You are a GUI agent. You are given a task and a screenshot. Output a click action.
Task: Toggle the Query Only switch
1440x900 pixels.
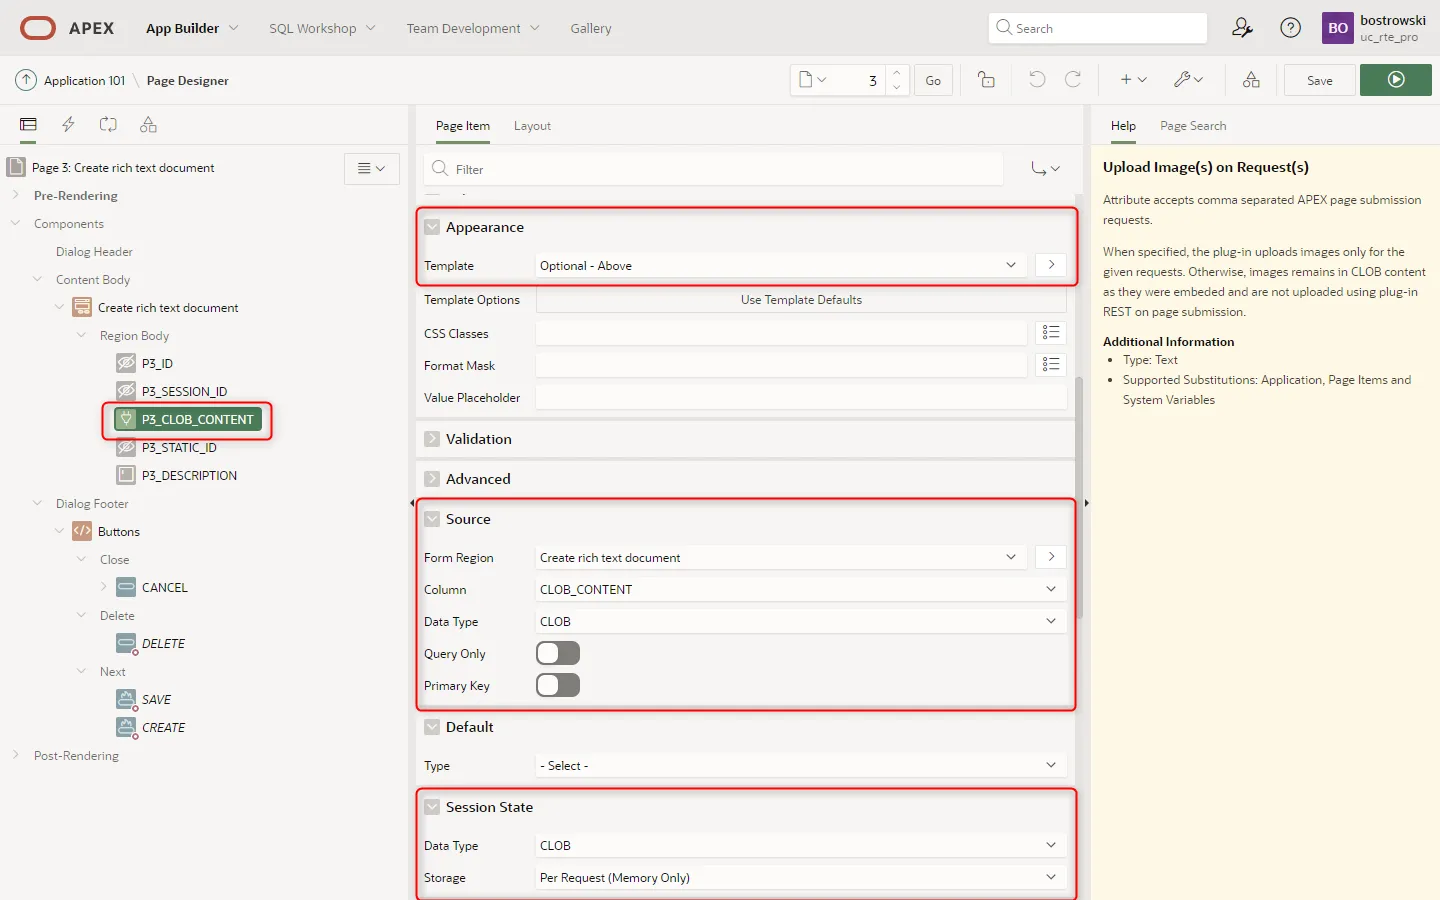558,653
